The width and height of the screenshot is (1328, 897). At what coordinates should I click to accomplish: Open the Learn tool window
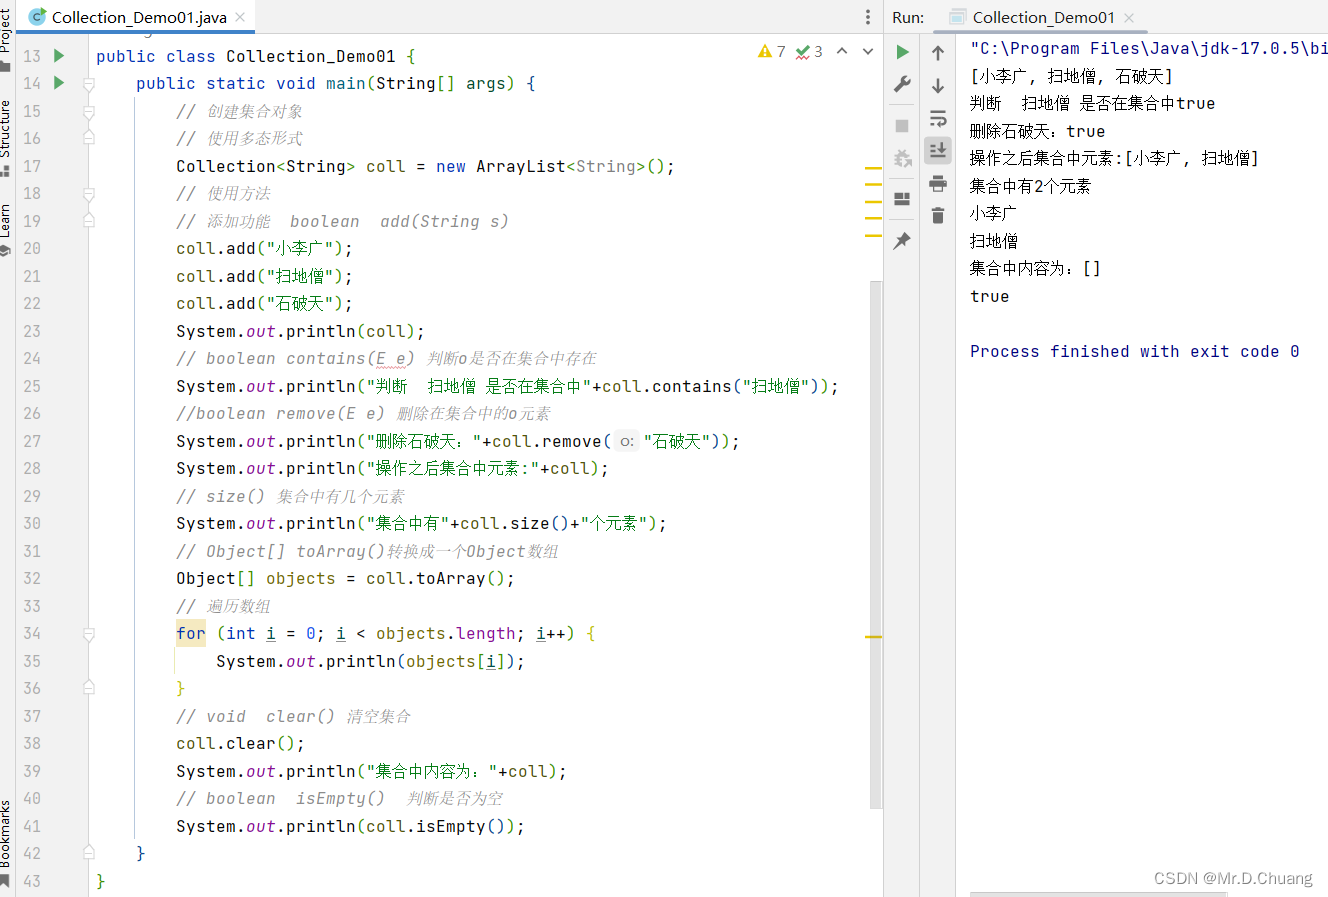pos(7,229)
